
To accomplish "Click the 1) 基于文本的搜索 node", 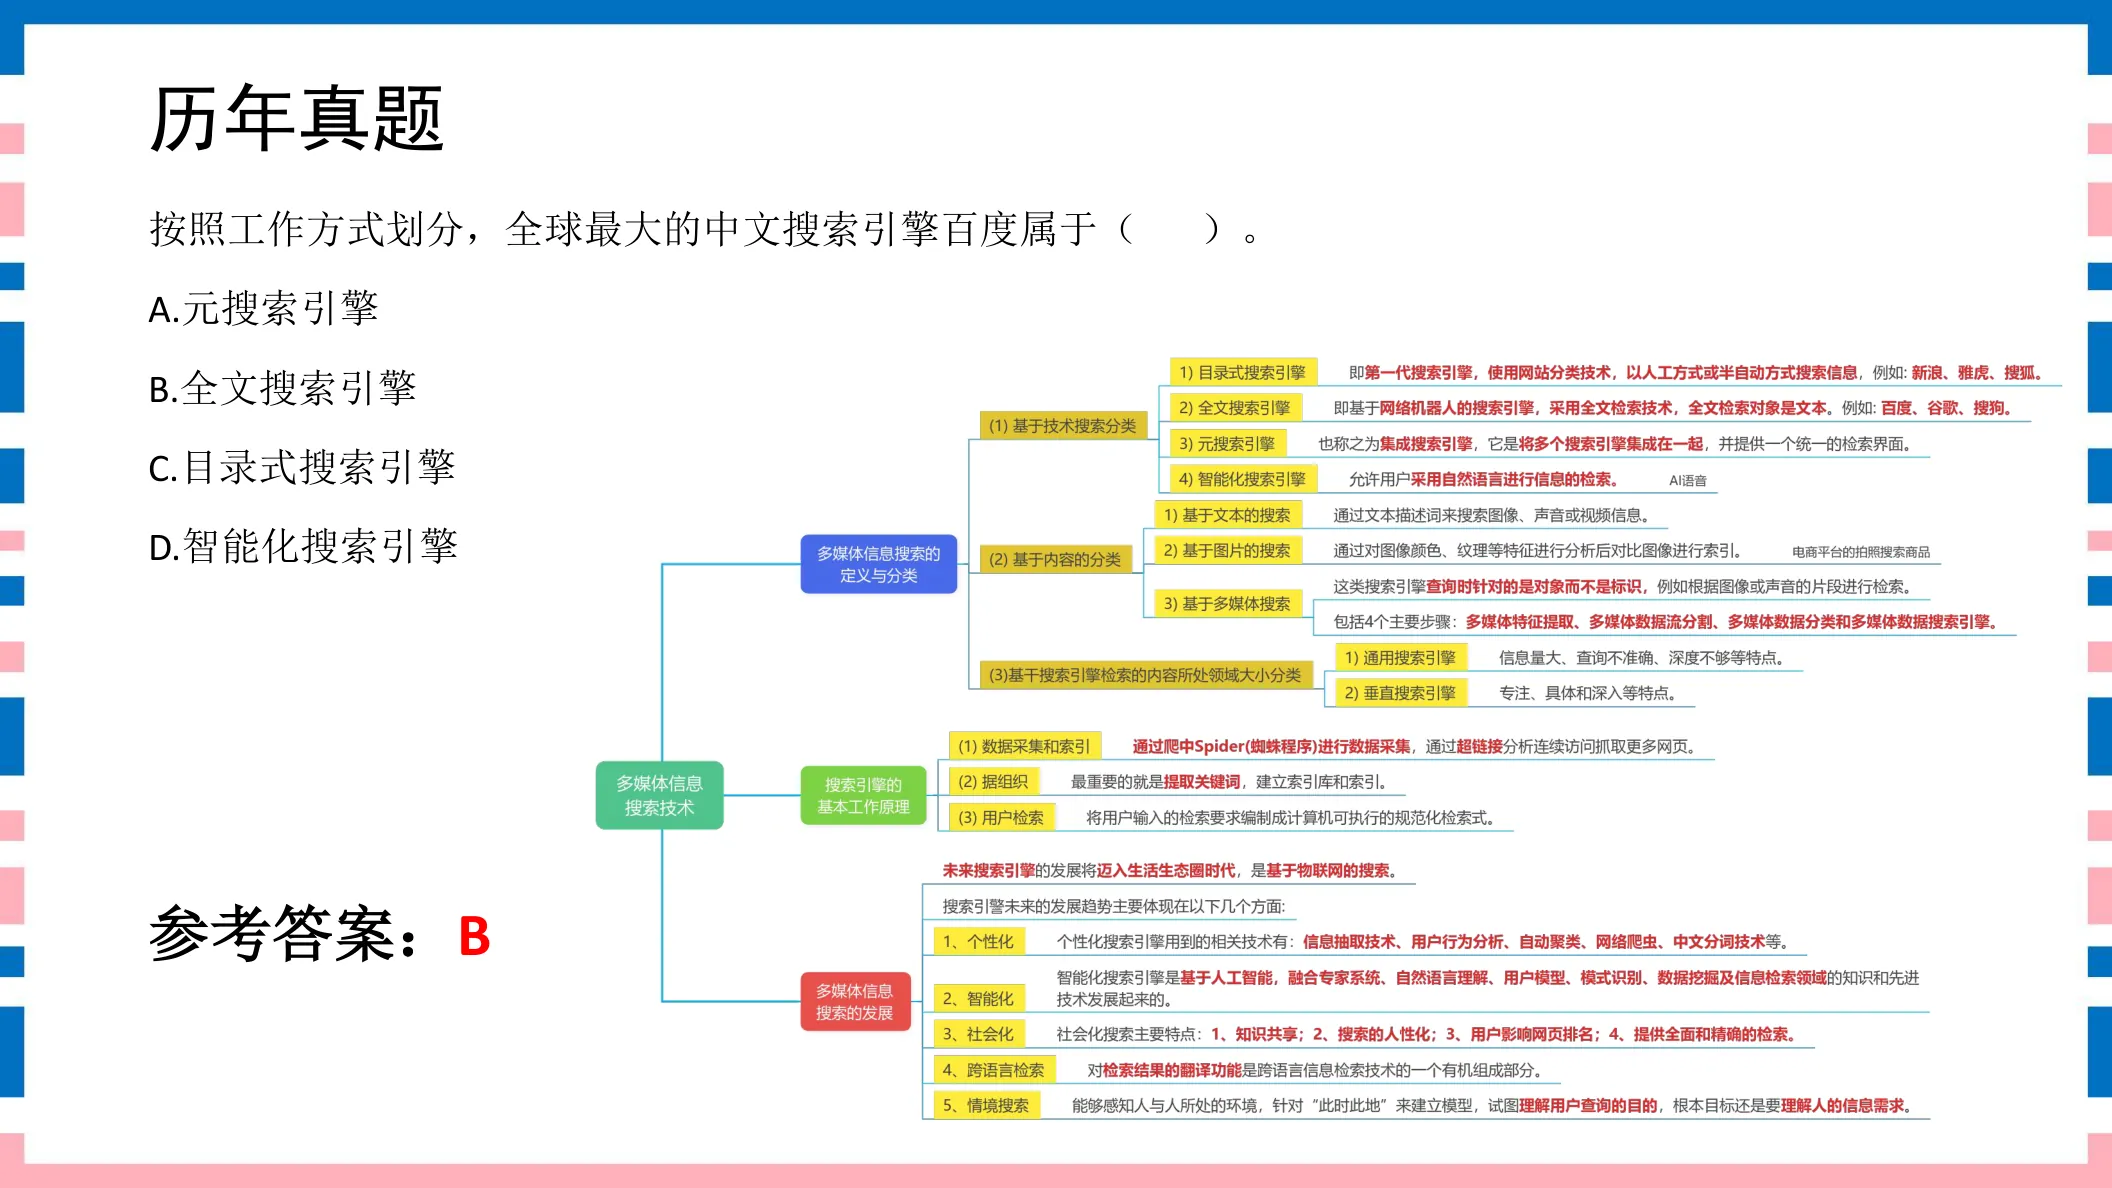I will pos(1227,515).
